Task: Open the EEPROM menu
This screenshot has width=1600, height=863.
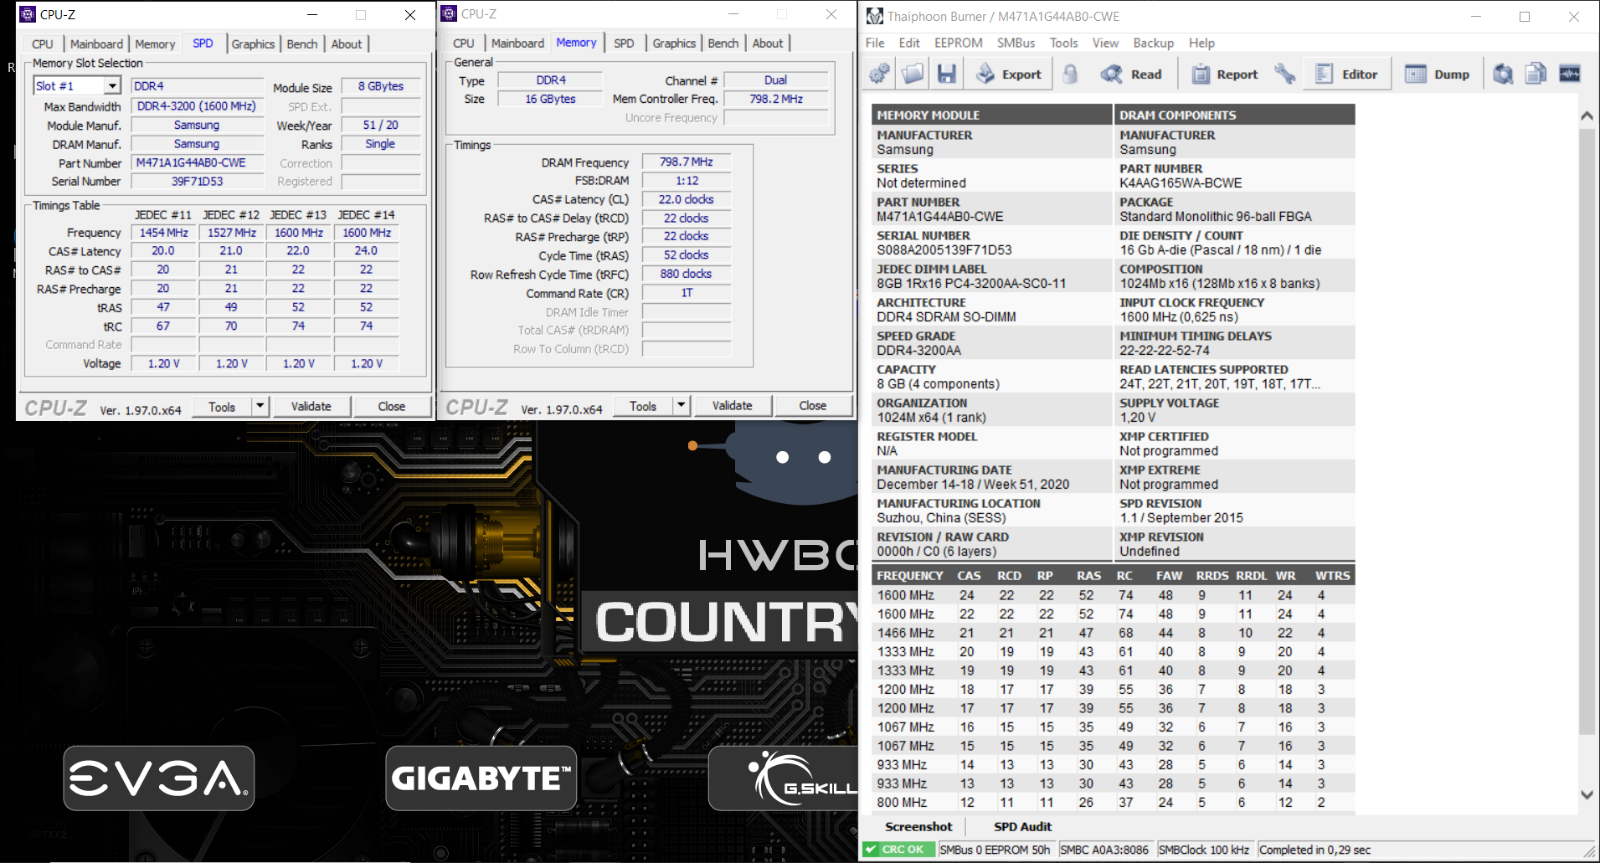Action: (x=958, y=43)
